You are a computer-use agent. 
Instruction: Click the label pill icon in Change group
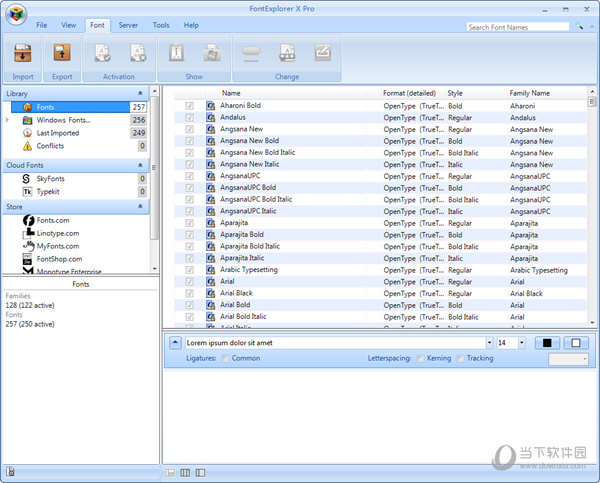pyautogui.click(x=251, y=53)
